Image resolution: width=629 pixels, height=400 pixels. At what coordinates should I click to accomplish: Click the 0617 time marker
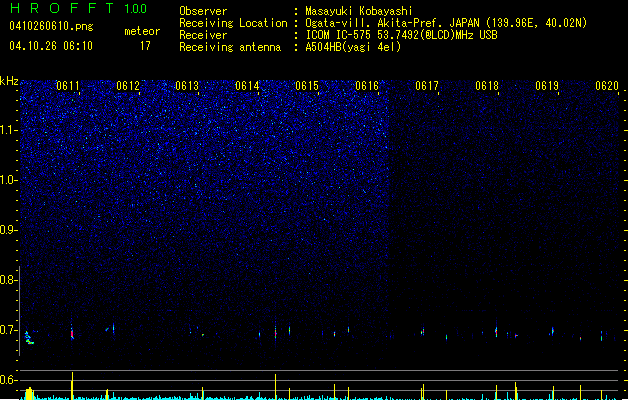427,85
